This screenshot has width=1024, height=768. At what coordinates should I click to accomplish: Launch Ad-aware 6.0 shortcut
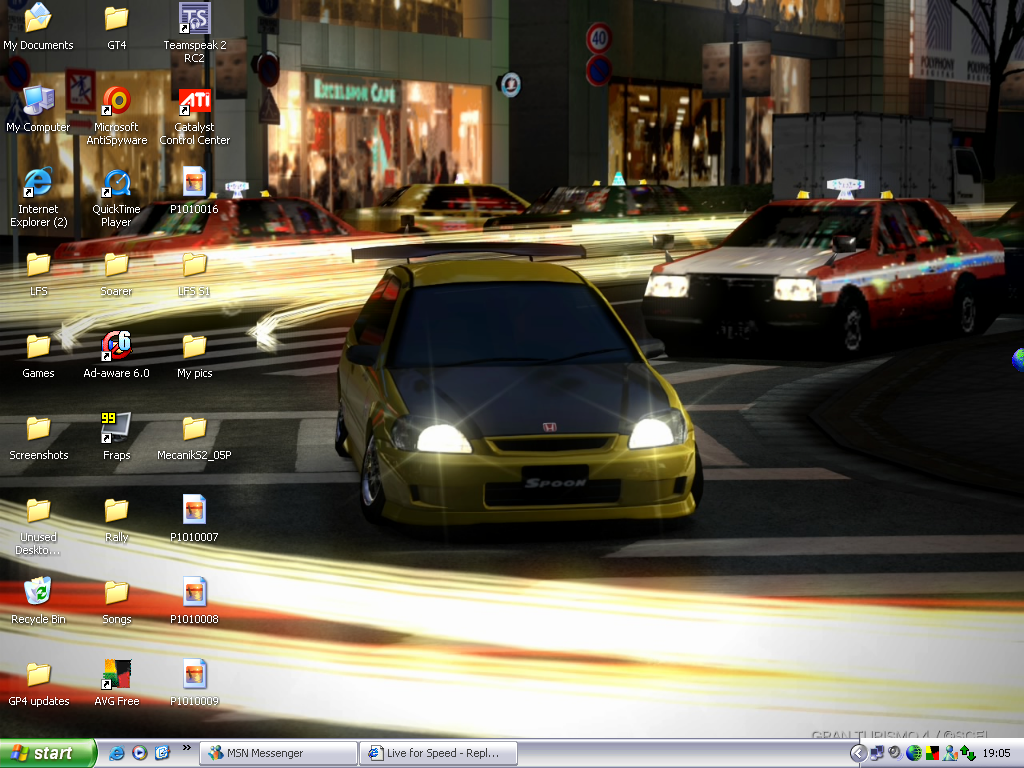coord(116,355)
